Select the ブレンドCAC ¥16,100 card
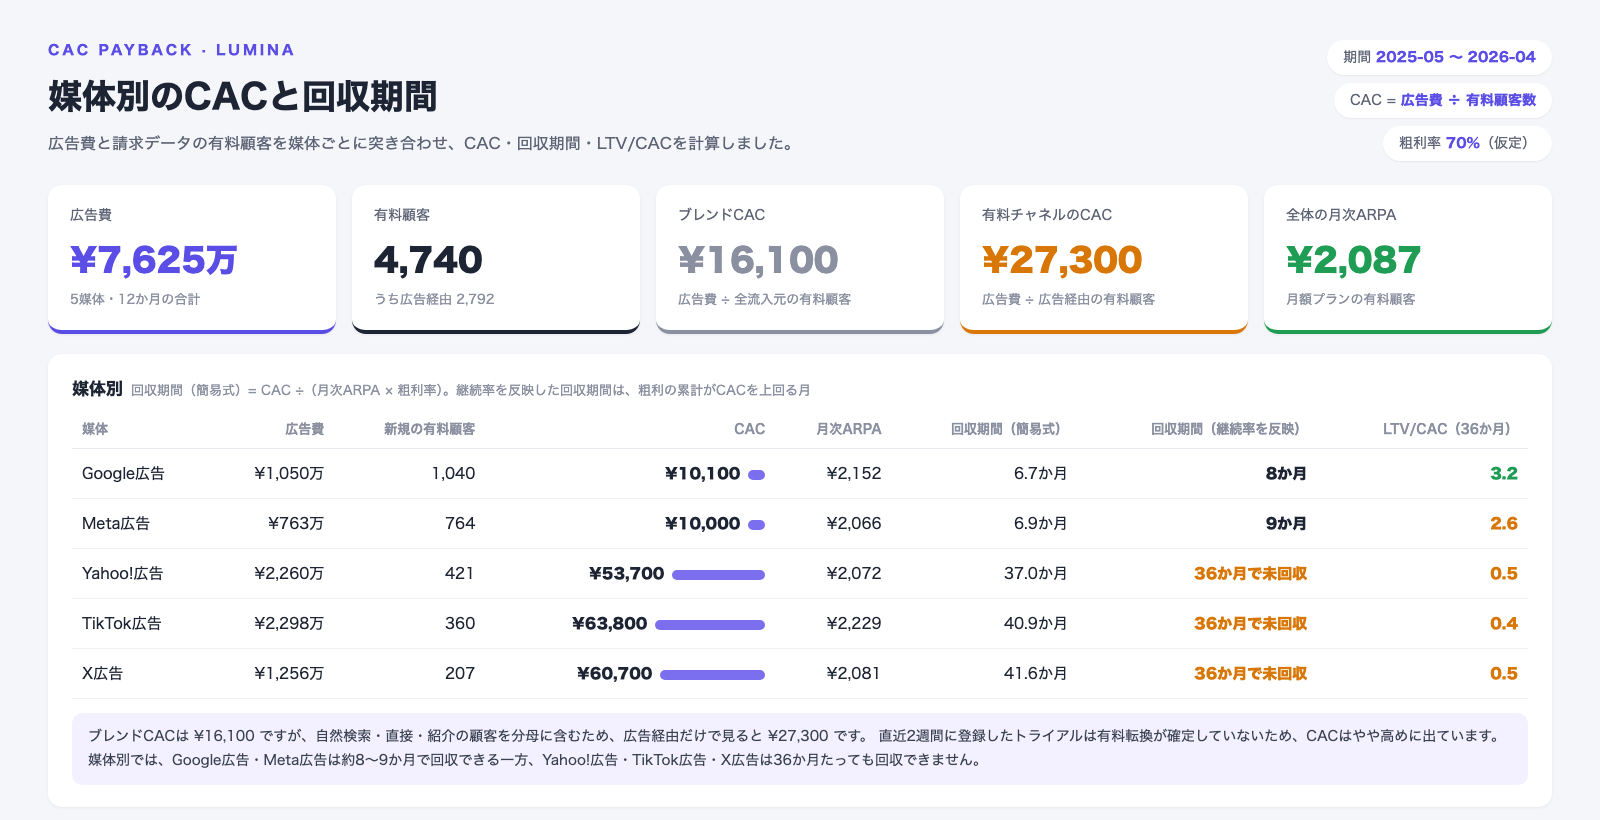Screen dimensions: 1600x820 tap(800, 259)
